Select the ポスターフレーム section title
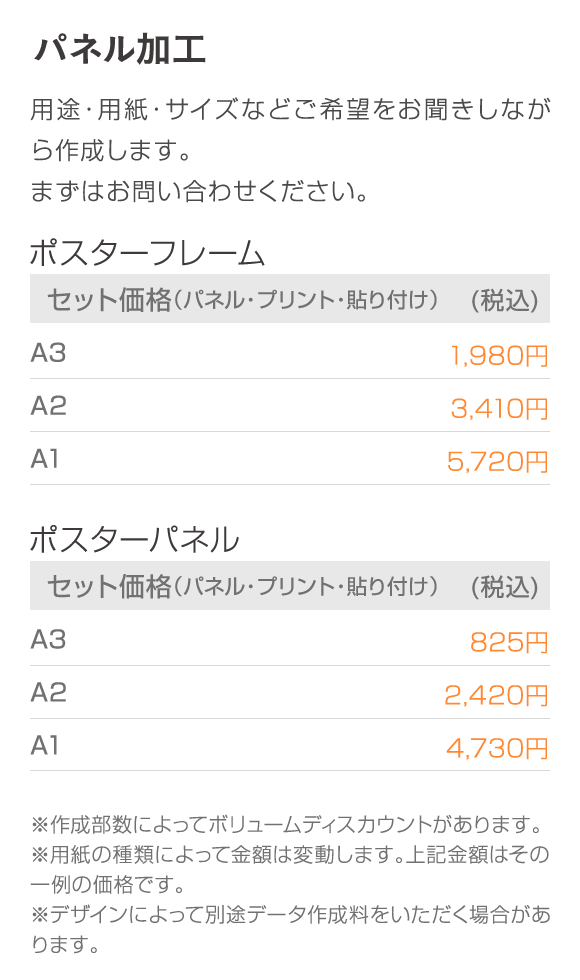 coord(148,253)
